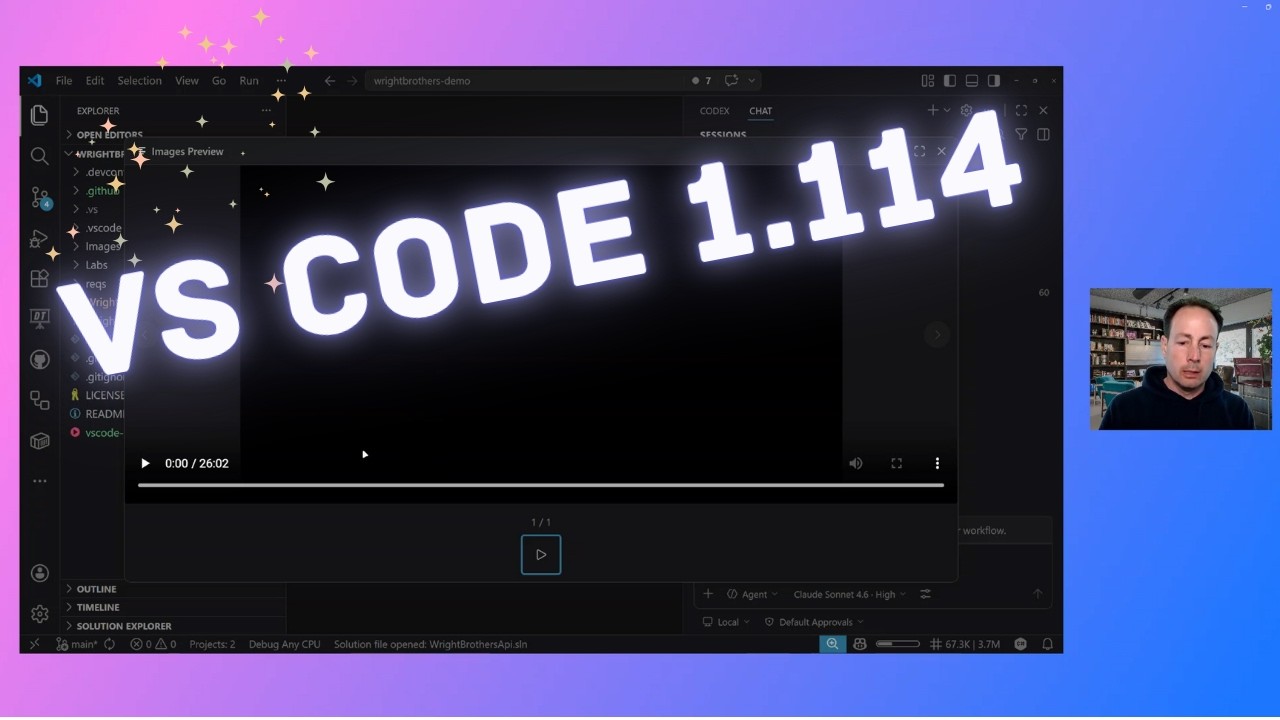This screenshot has width=1280, height=720.
Task: Switch to the CHAT tab
Action: point(761,111)
